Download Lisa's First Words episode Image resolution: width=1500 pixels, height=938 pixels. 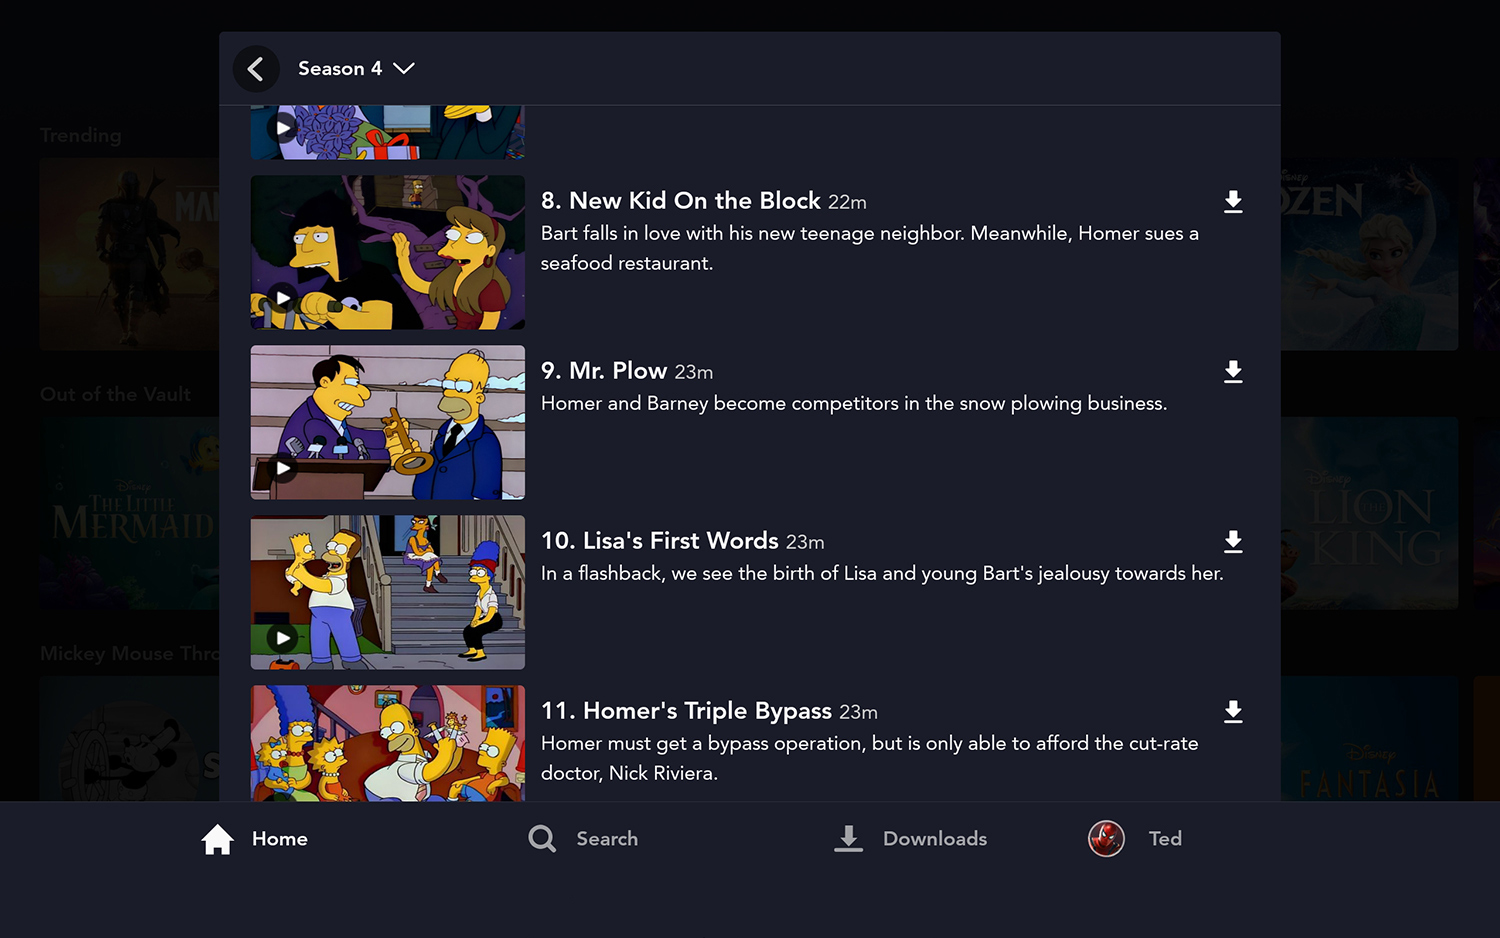tap(1233, 542)
